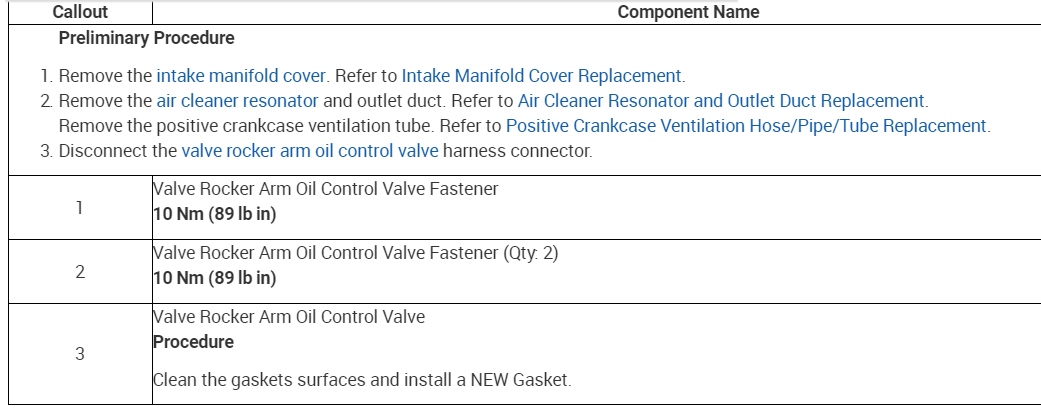Click callout number 3 cell
Viewport: 1041px width, 420px height.
(x=78, y=354)
